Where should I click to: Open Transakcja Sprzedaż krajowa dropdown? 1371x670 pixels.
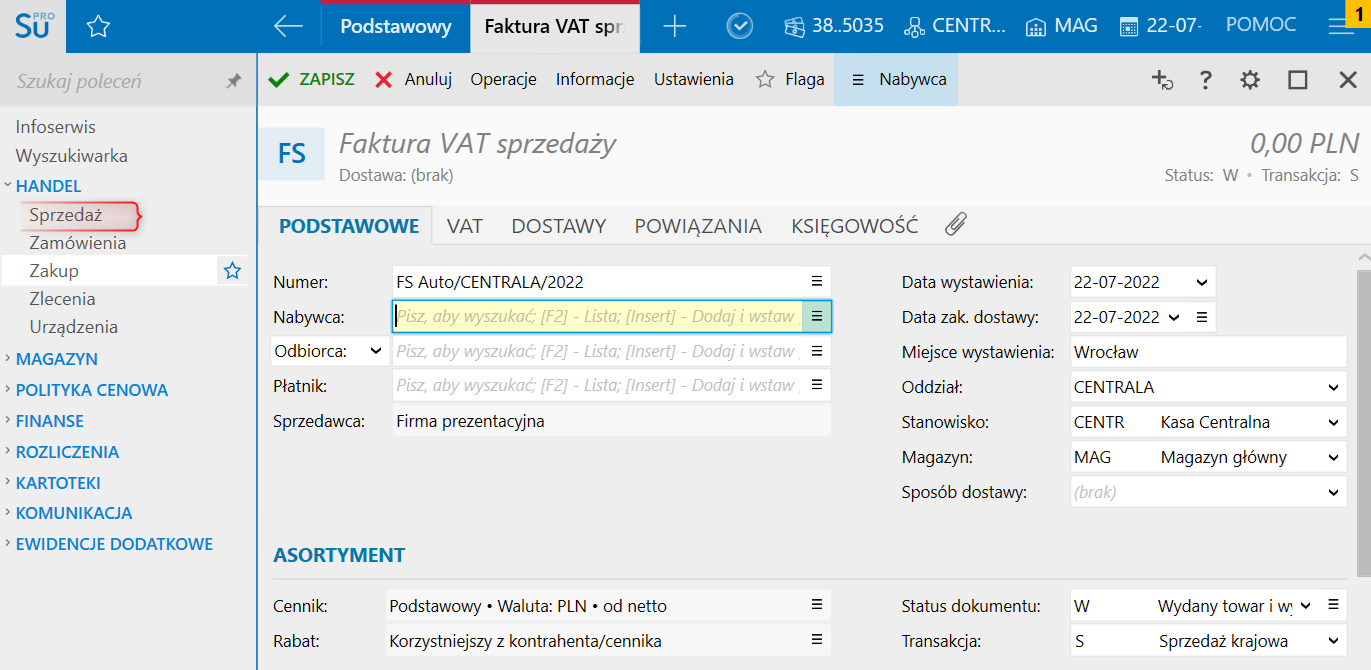click(1333, 640)
